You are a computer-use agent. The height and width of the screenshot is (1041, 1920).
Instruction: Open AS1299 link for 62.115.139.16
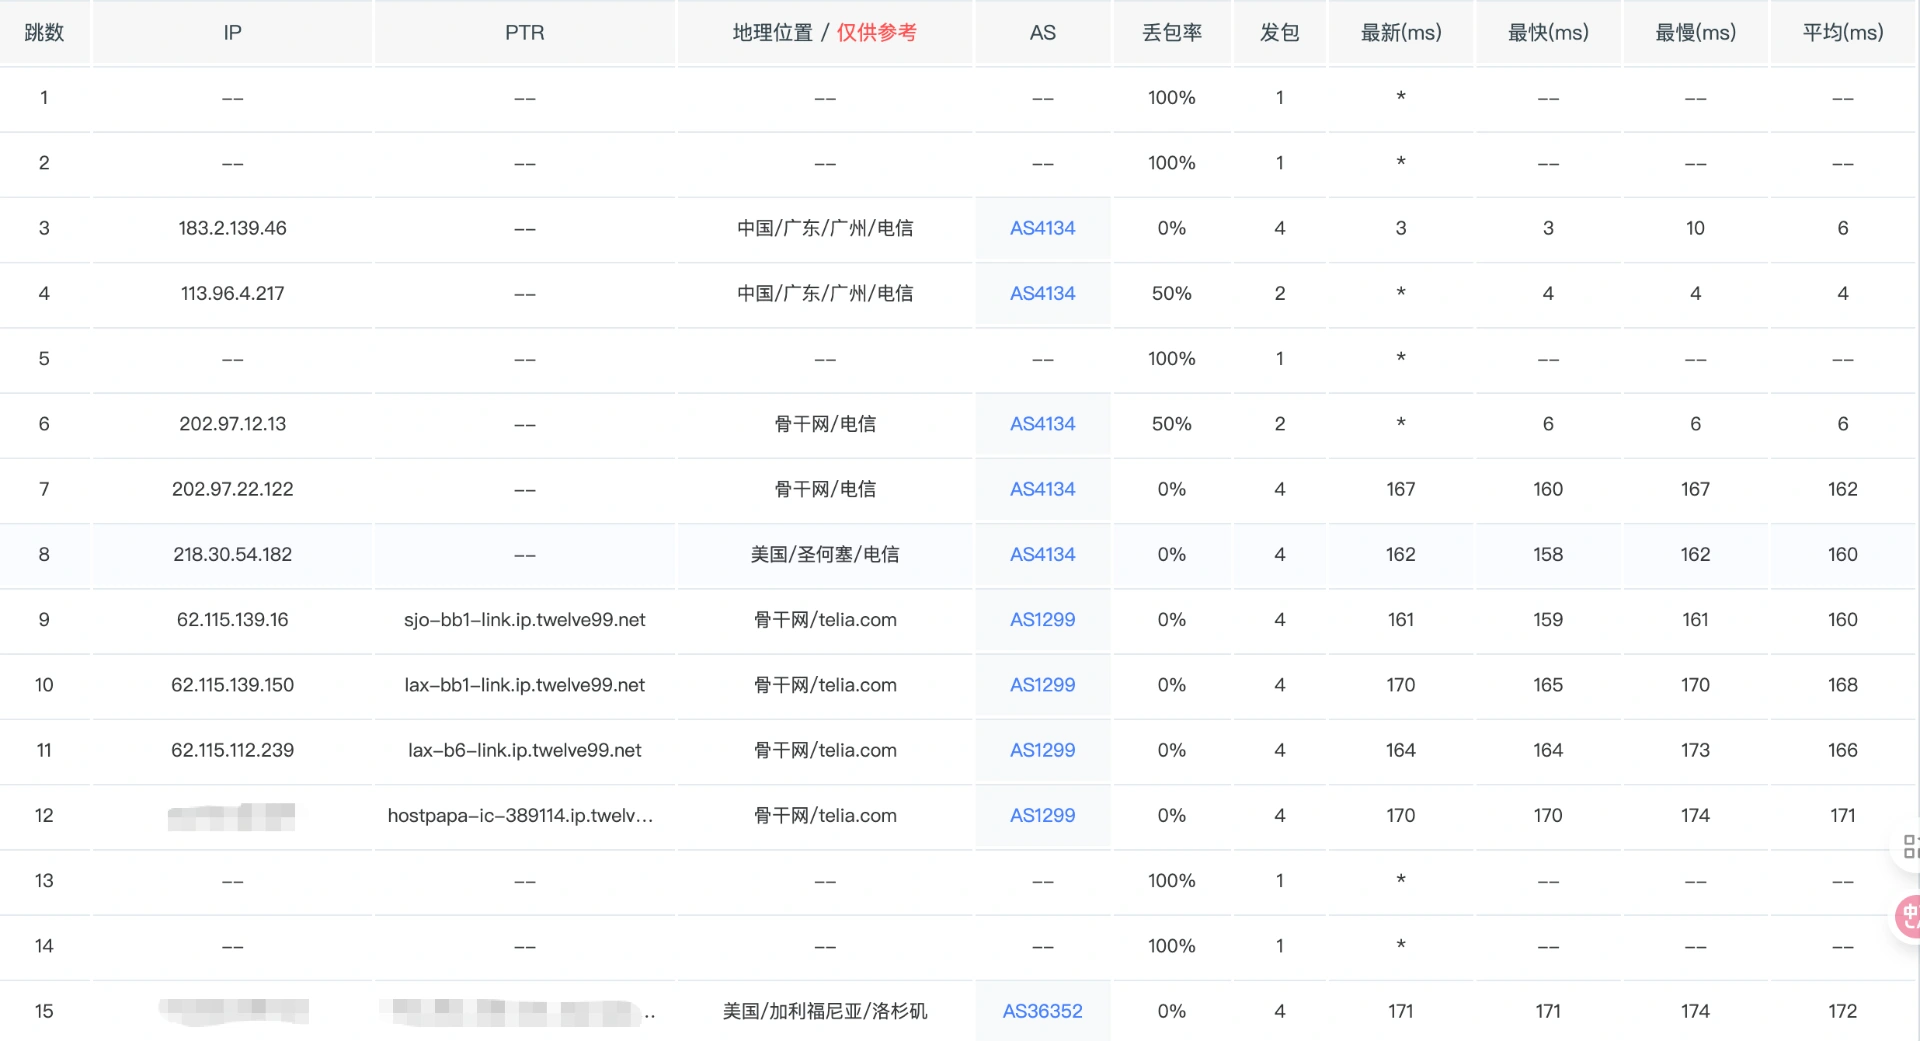(1042, 620)
